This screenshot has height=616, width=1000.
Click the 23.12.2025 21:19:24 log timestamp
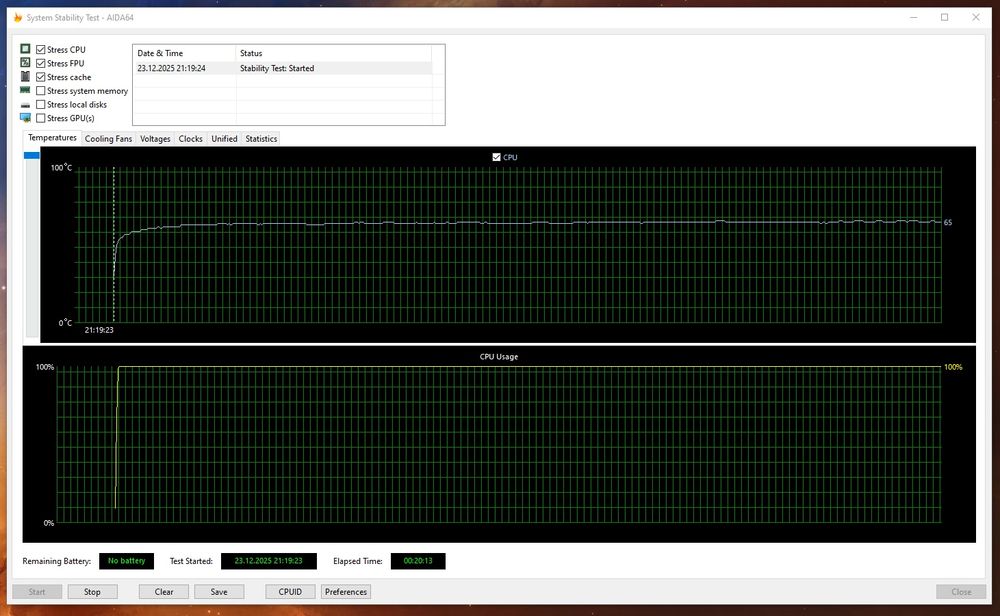(172, 68)
